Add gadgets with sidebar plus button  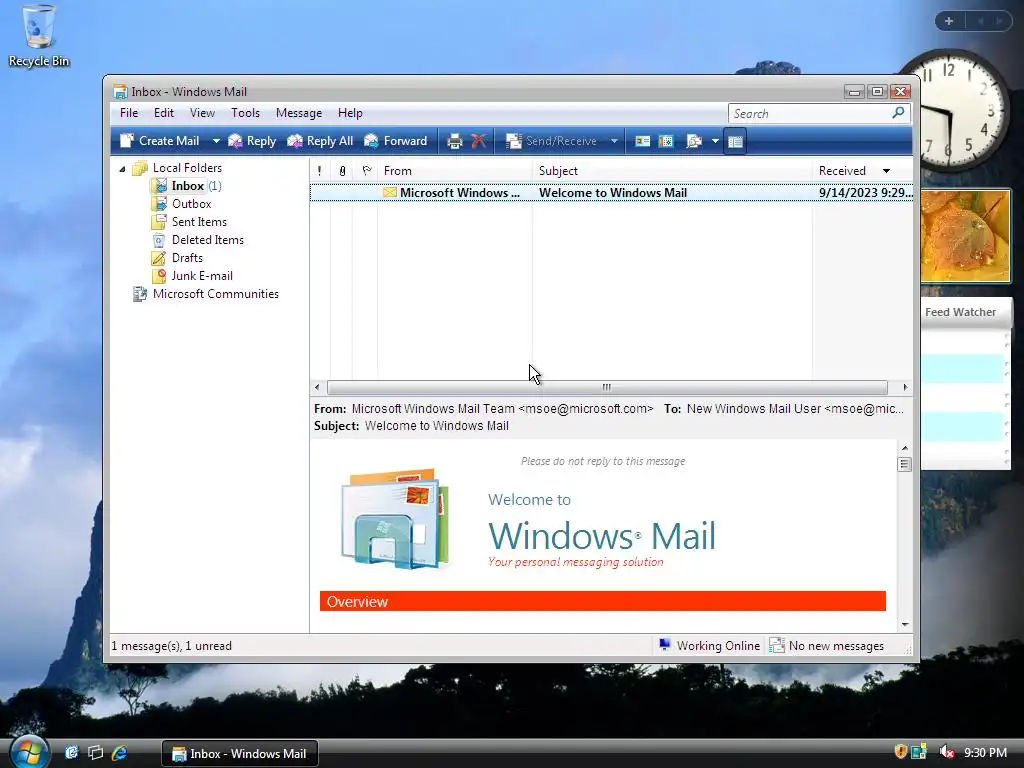click(949, 21)
